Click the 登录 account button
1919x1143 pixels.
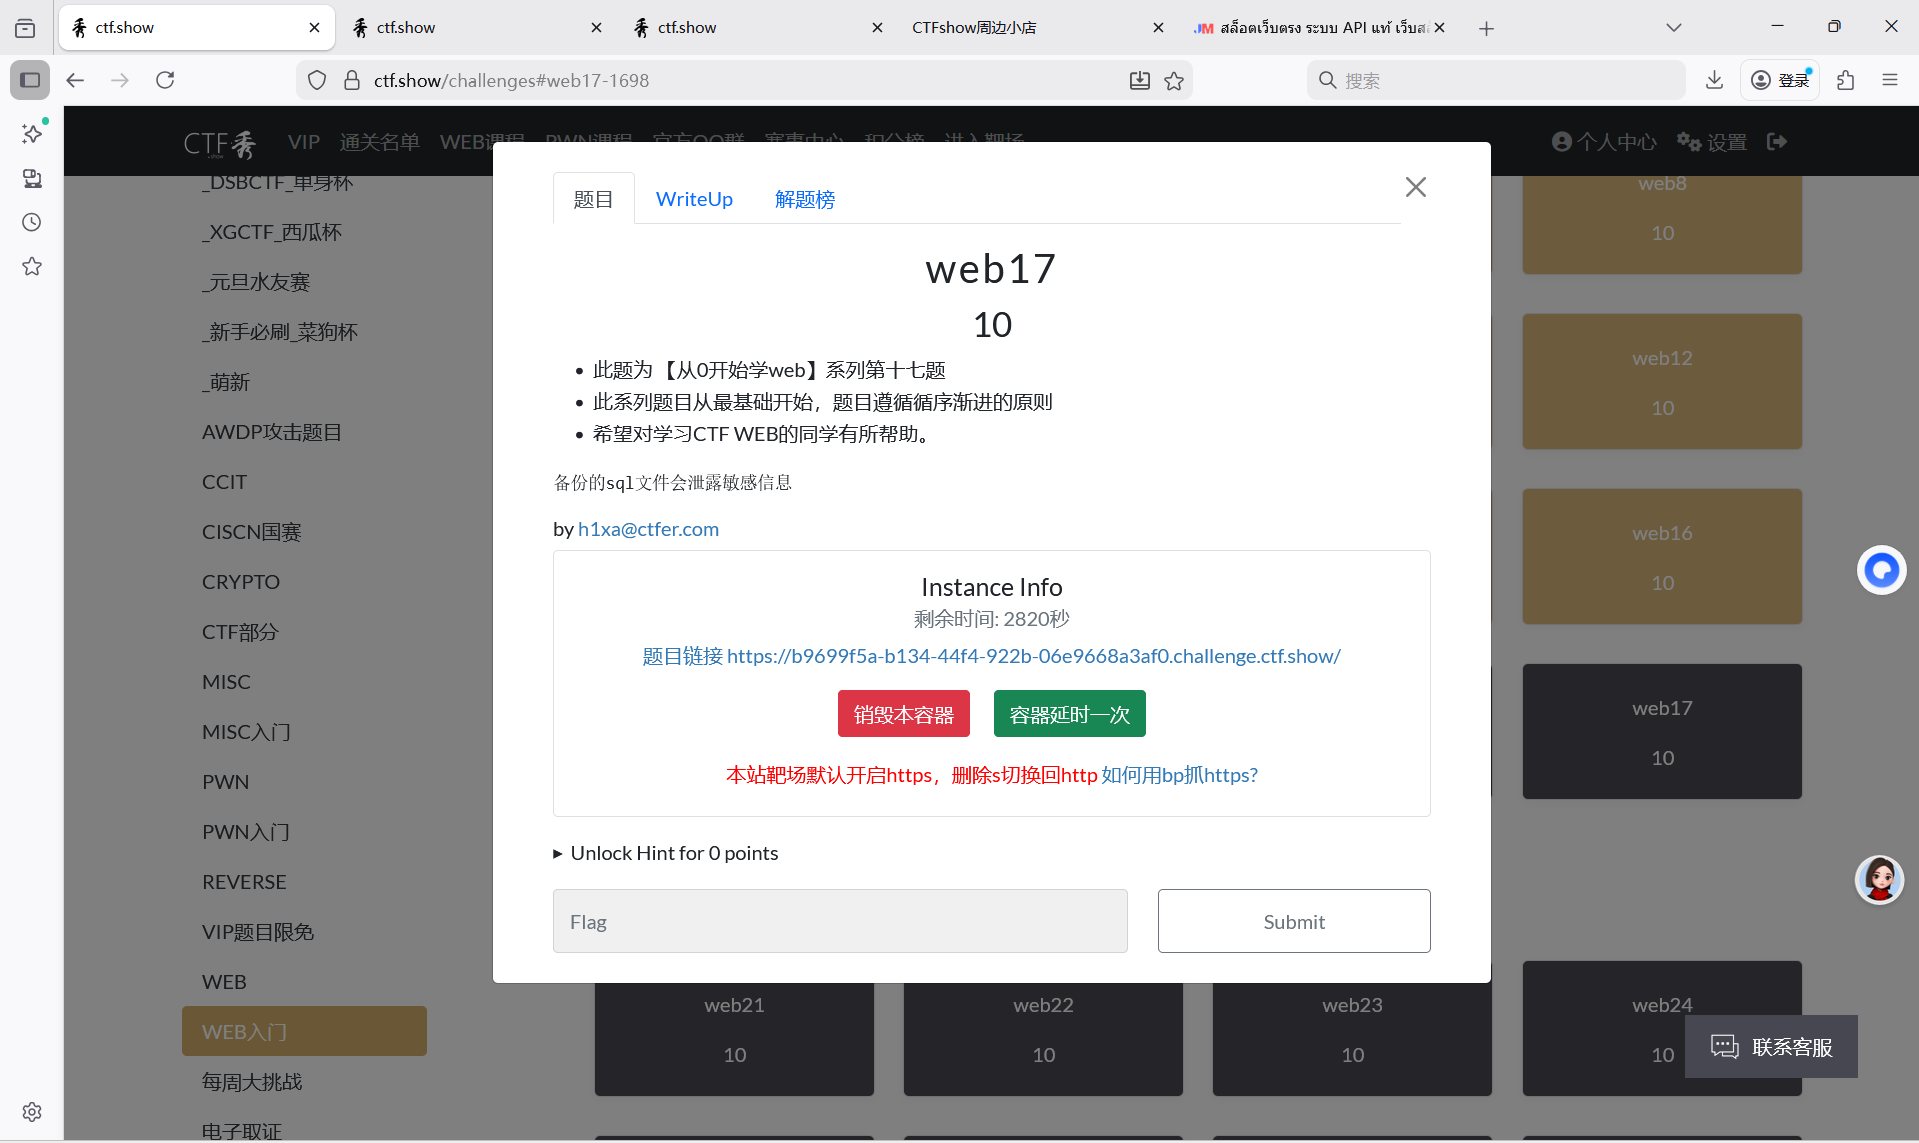(x=1781, y=80)
